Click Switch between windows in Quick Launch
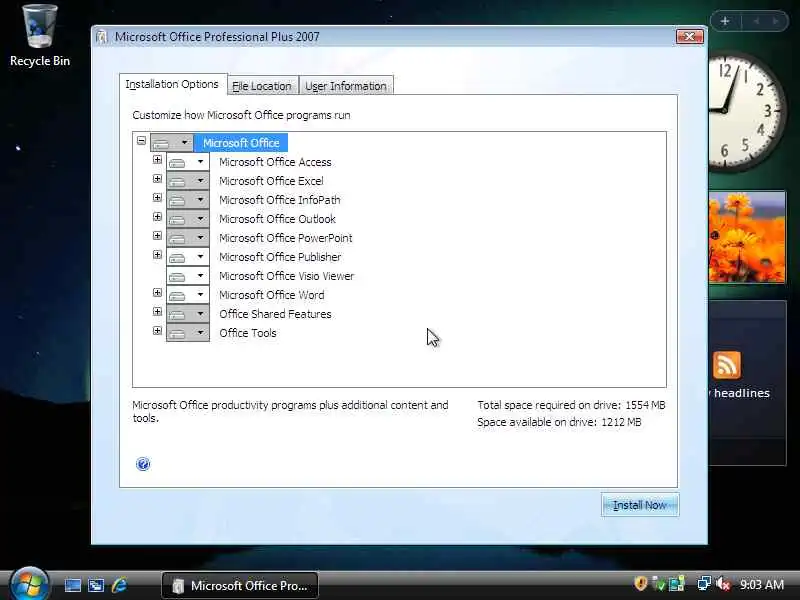800x600 pixels. point(96,585)
